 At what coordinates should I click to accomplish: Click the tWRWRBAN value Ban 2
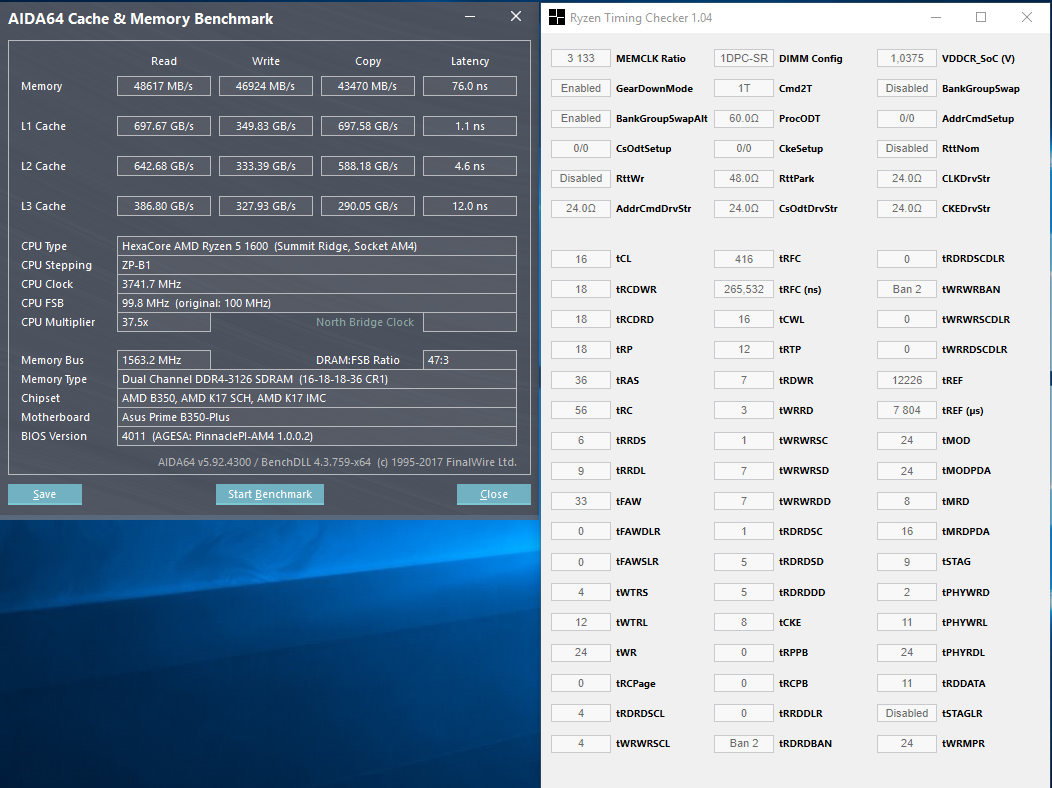click(x=906, y=289)
